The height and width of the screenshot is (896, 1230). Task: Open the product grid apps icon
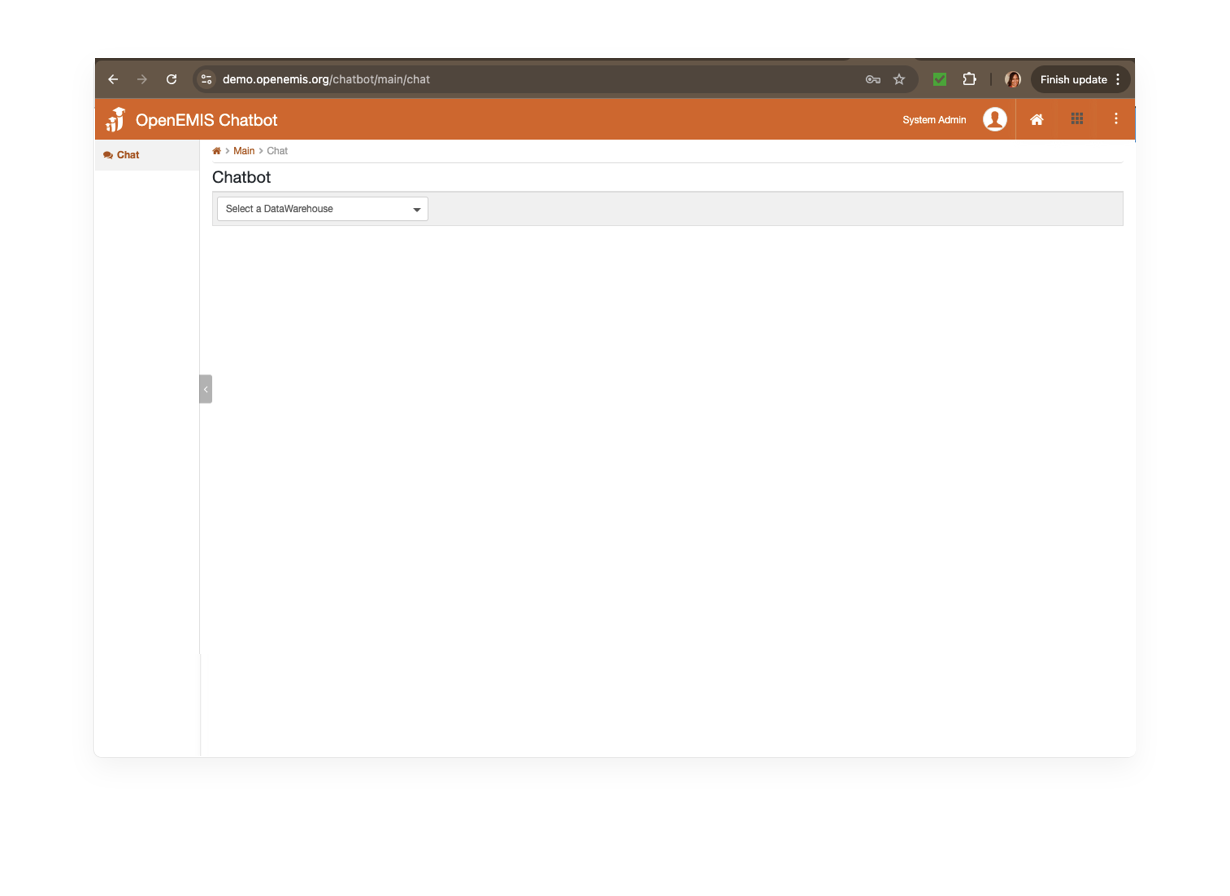point(1077,119)
